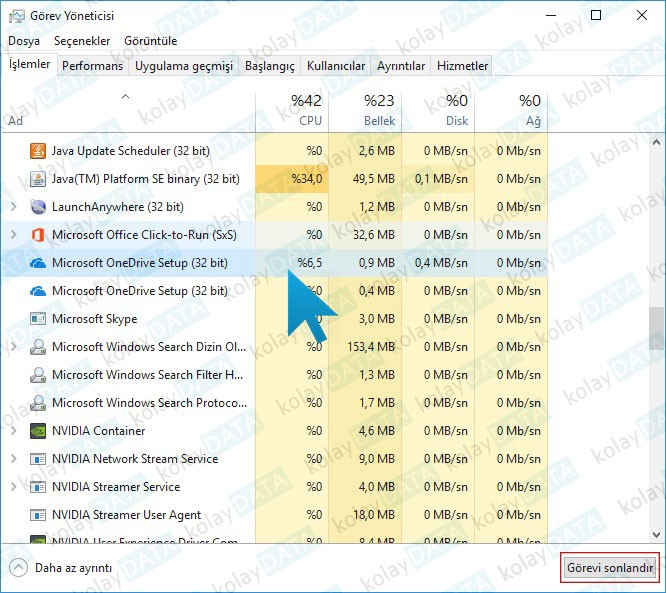This screenshot has width=666, height=593.
Task: Click the Görevi sonlandır button
Action: tap(610, 568)
